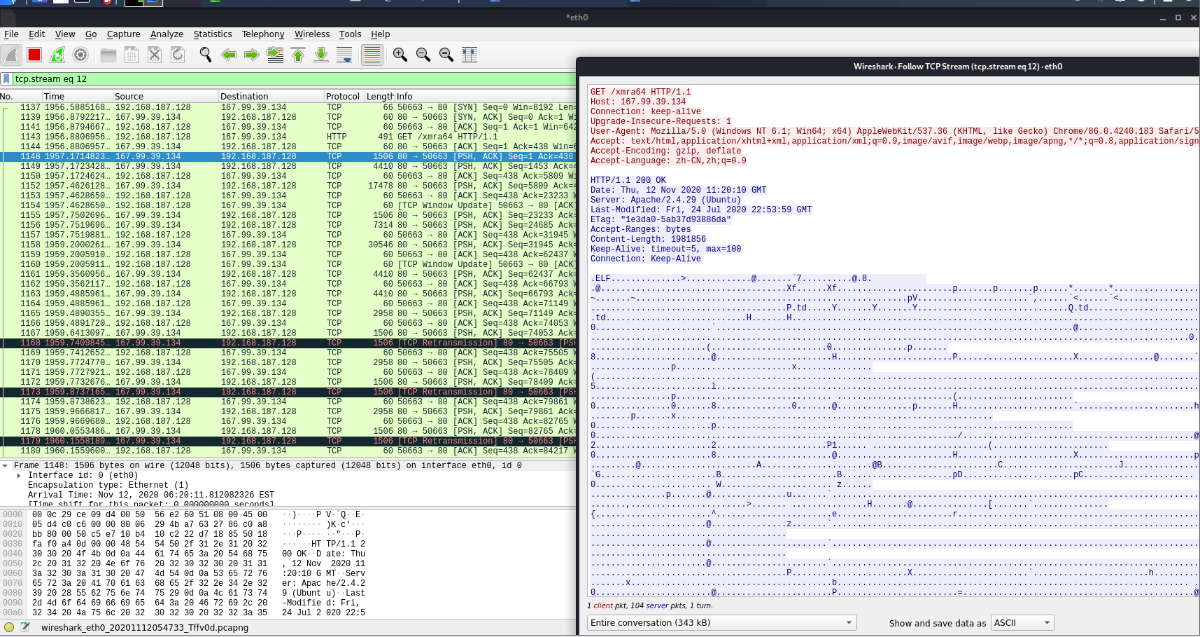The image size is (1200, 637).
Task: Open the File menu
Action: [x=11, y=34]
